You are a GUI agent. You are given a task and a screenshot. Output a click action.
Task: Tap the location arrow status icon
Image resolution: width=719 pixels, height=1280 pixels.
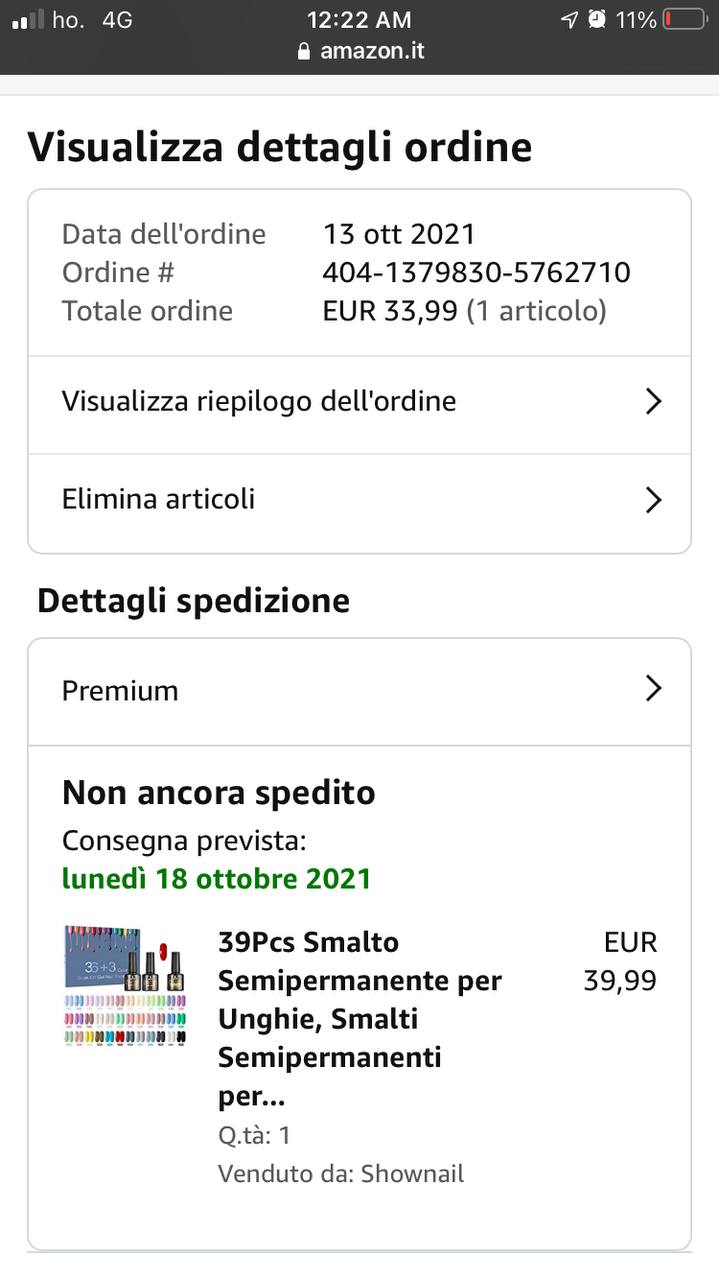(x=569, y=19)
